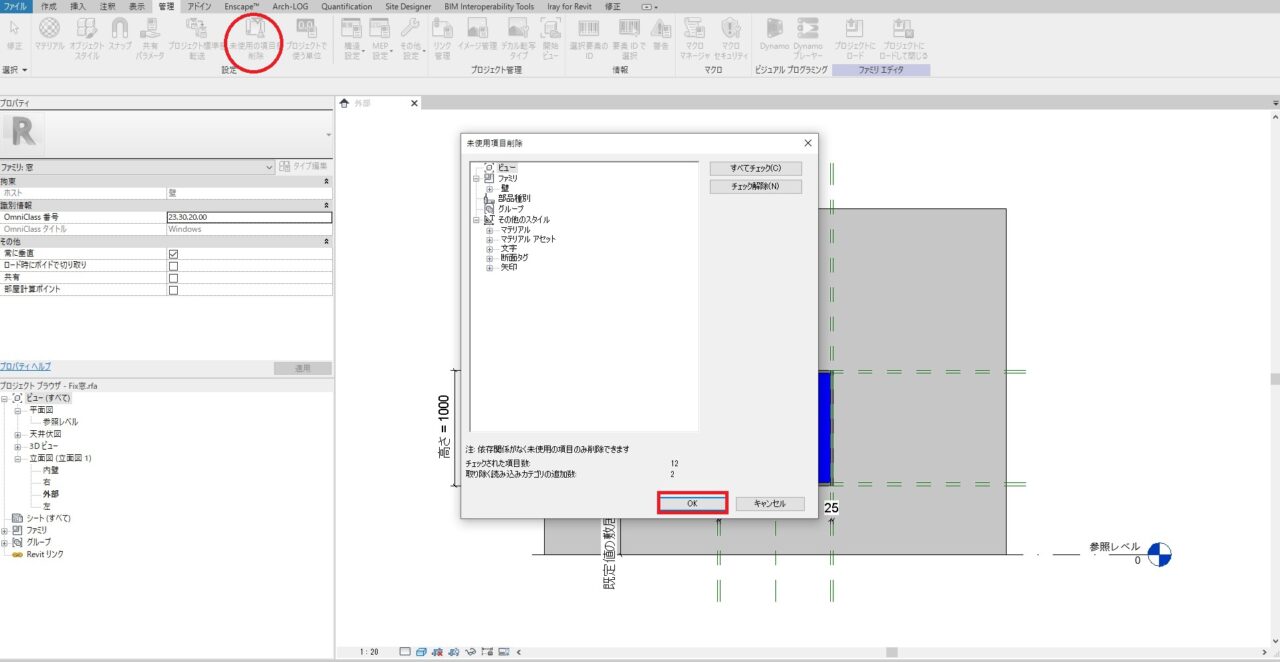
Task: Select Revit リンク in project browser
Action: [45, 554]
